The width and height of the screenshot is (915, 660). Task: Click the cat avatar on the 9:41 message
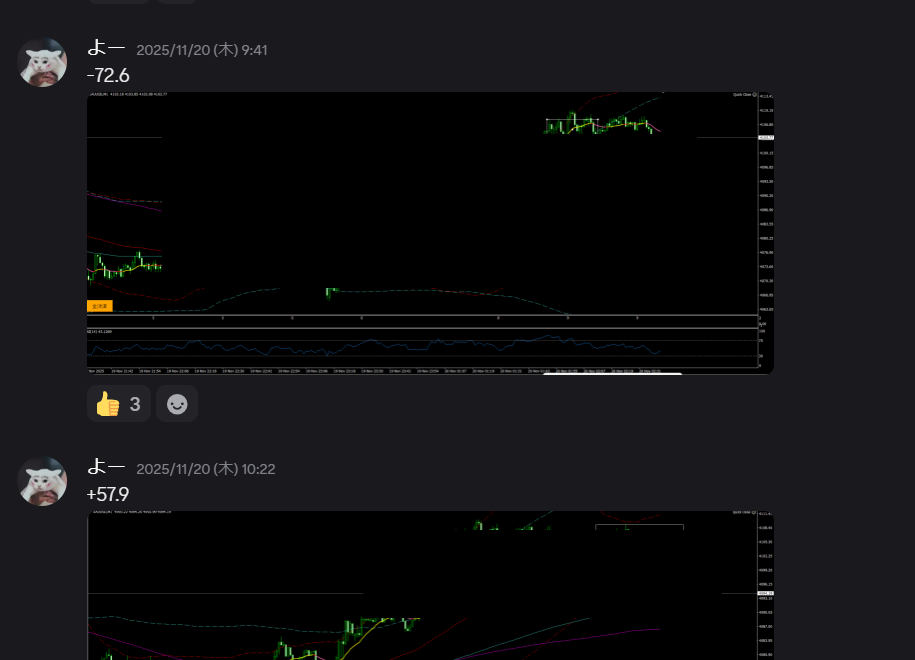click(x=43, y=63)
